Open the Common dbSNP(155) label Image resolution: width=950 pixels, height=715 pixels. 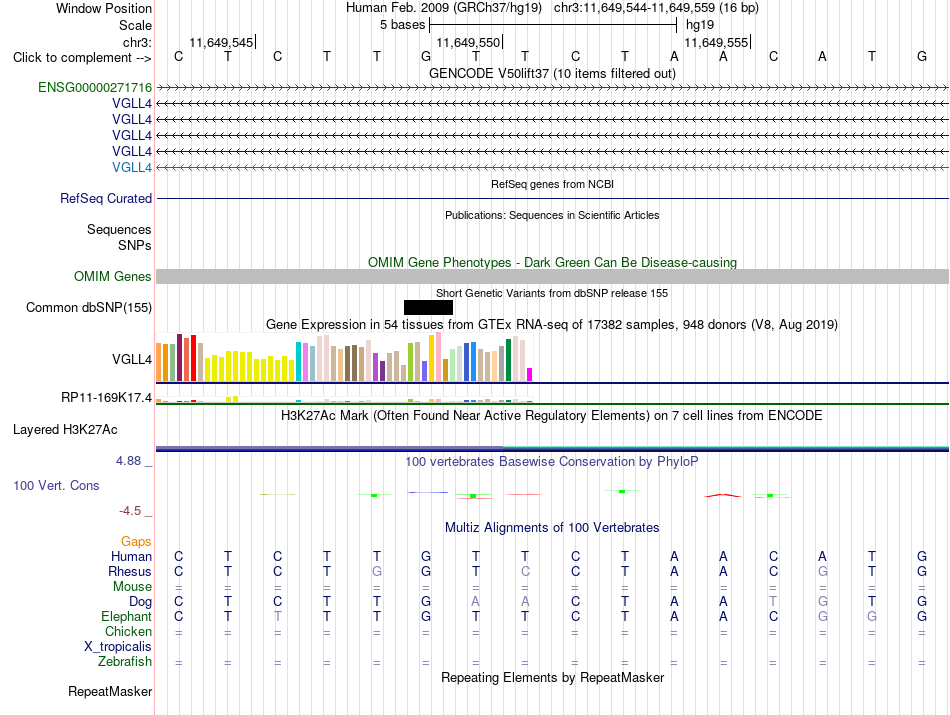tap(88, 307)
